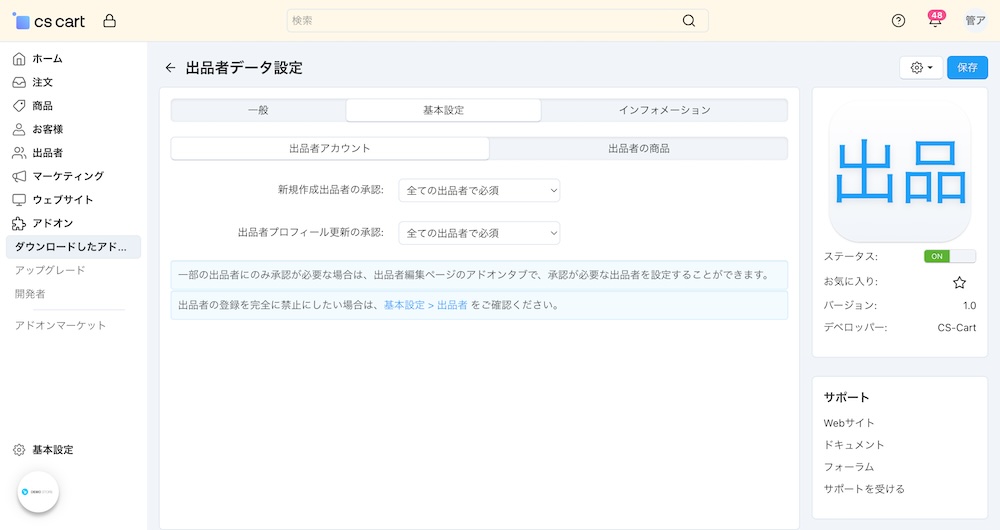This screenshot has width=1000, height=530.
Task: Click the DEMO STORE round badge
Action: click(x=38, y=492)
